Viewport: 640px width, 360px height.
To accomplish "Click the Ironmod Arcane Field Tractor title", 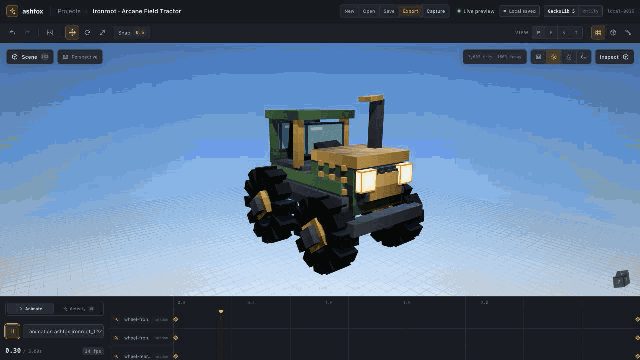I will (137, 11).
